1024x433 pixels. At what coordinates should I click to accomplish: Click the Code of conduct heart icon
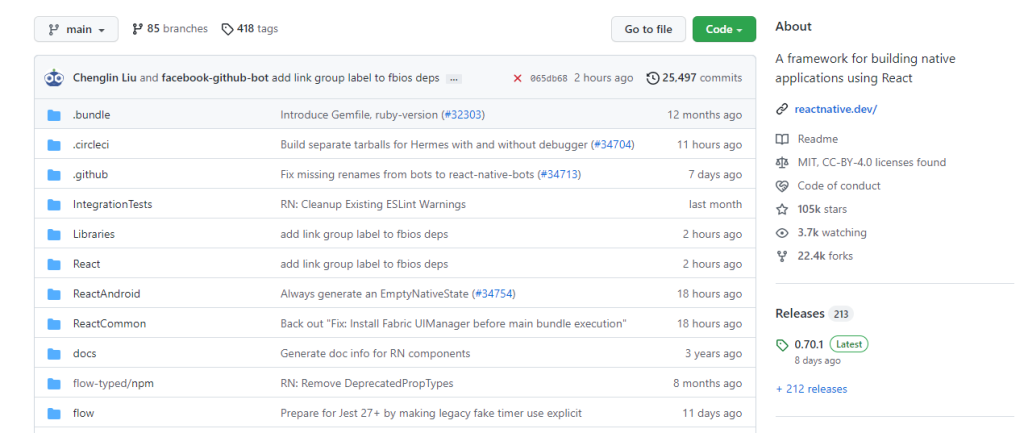782,186
